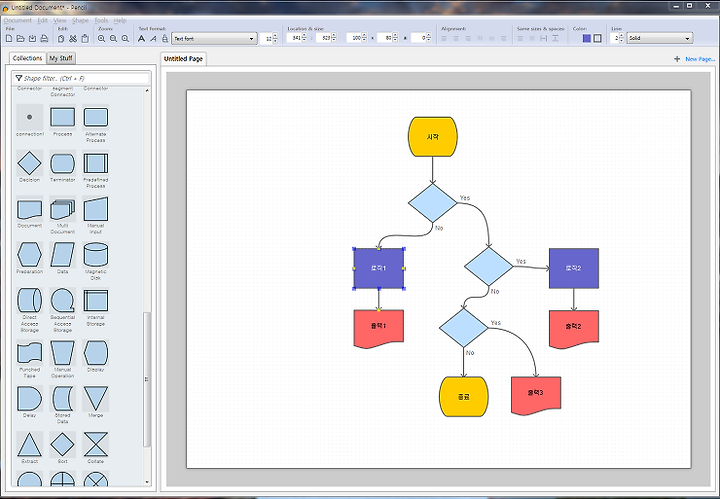Select the Terminator shape
The width and height of the screenshot is (720, 499).
(62, 163)
